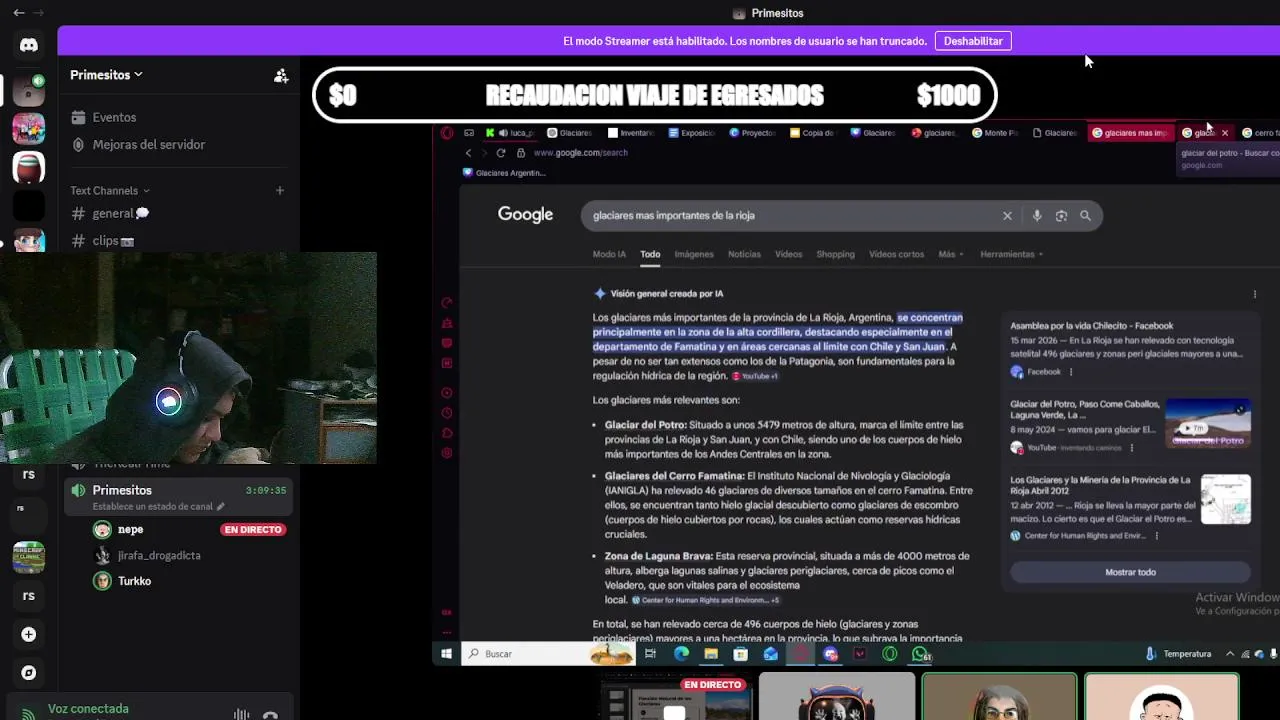Image resolution: width=1280 pixels, height=720 pixels.
Task: Switch to 'glaciares mas imp' browser tab
Action: (x=1130, y=133)
